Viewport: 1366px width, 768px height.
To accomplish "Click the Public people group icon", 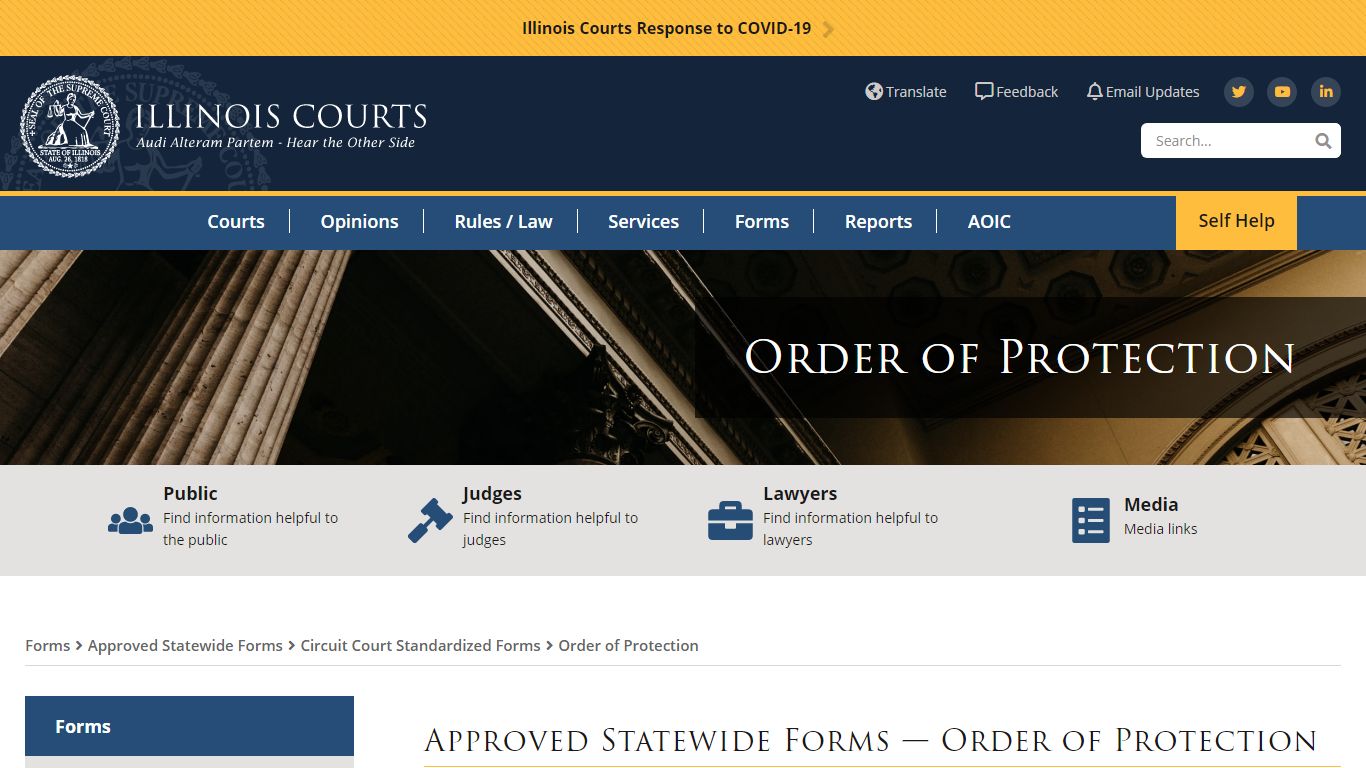I will click(x=130, y=521).
